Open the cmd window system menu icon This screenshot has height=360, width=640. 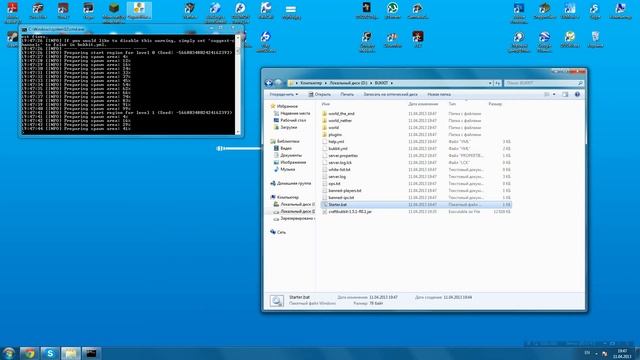[x=24, y=29]
